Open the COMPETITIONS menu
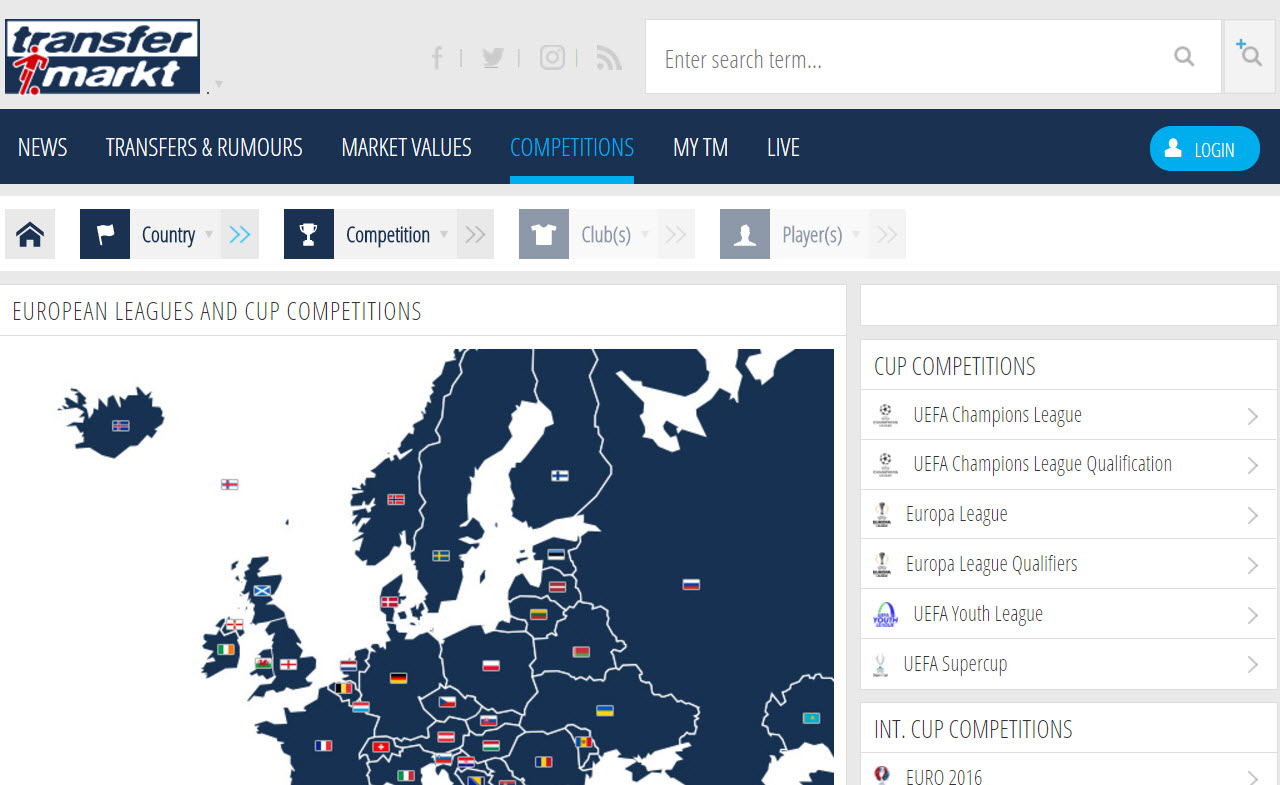 click(572, 147)
